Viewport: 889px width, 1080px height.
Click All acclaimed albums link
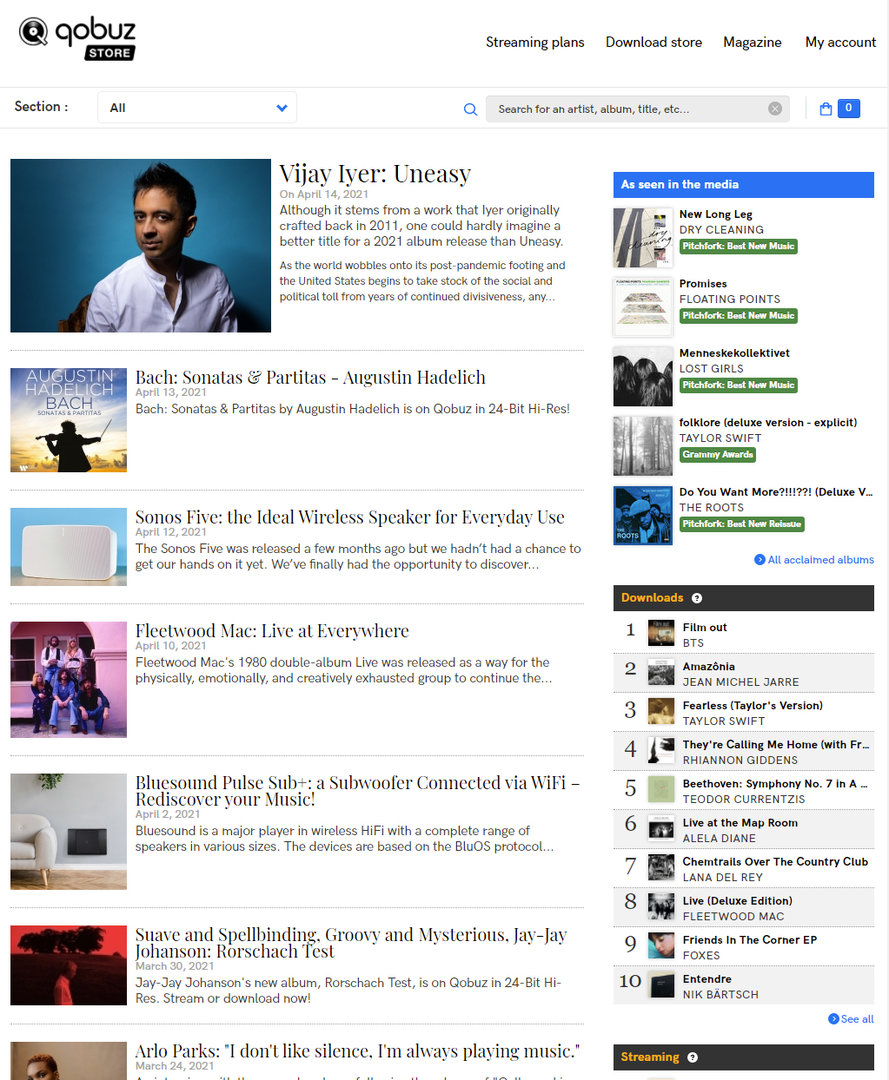[820, 560]
